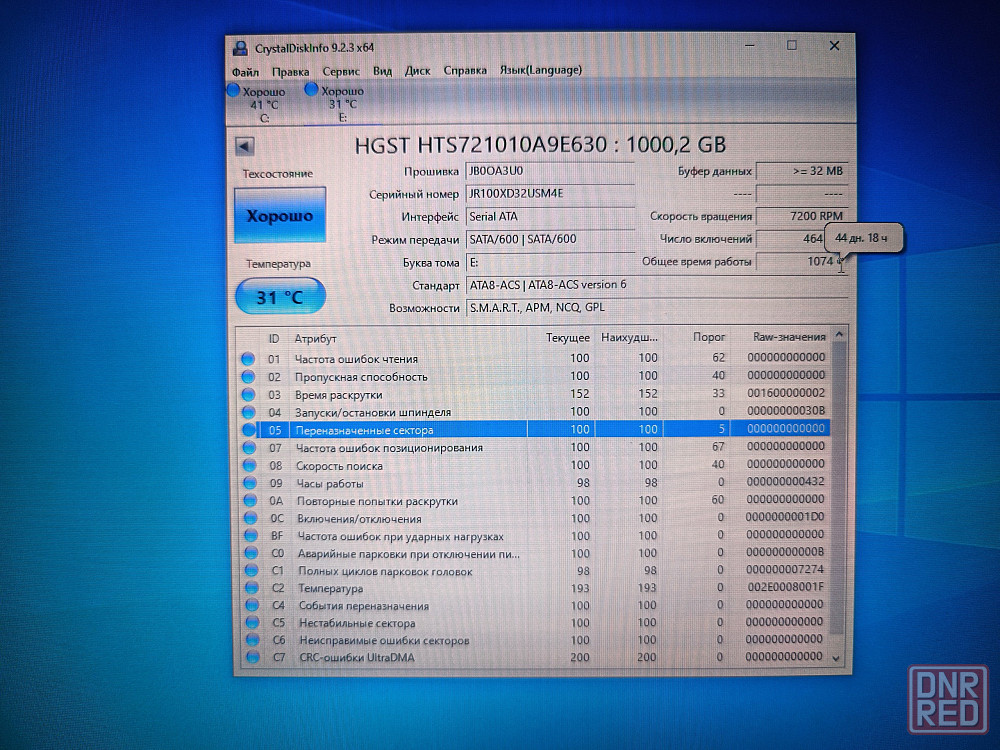Open the Диск menu
1000x750 pixels.
(417, 71)
